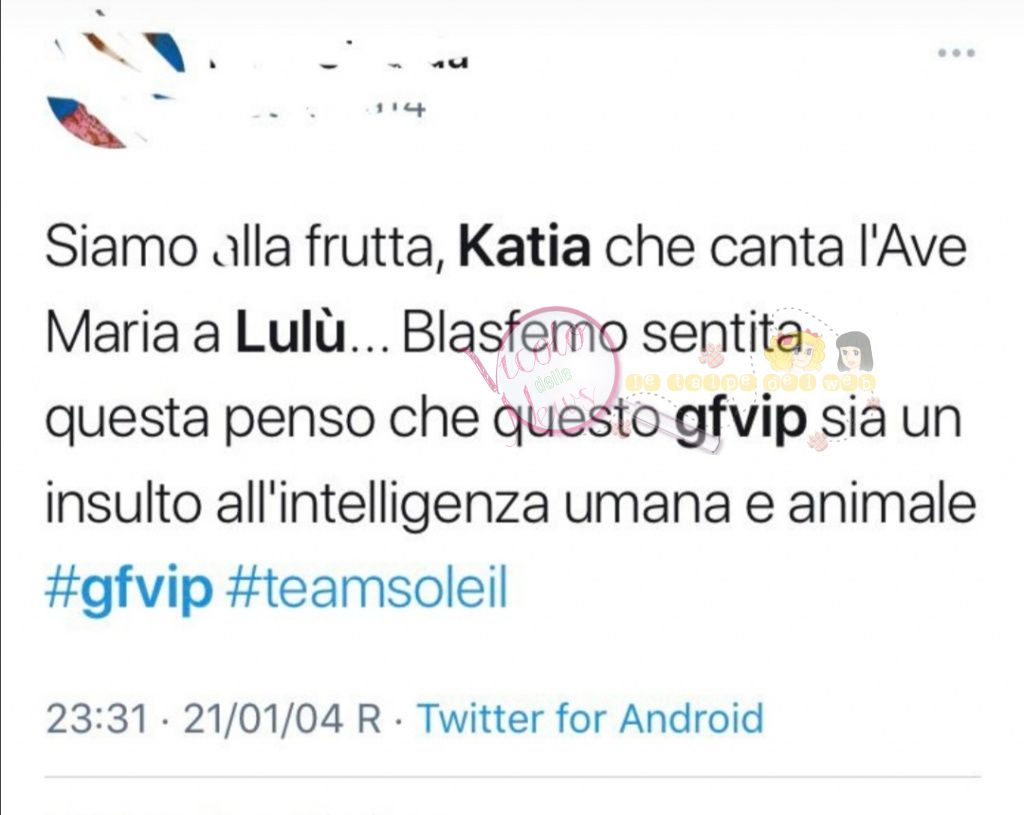The height and width of the screenshot is (815, 1024).
Task: Click the dark-haired cartoon girl face
Action: (852, 353)
